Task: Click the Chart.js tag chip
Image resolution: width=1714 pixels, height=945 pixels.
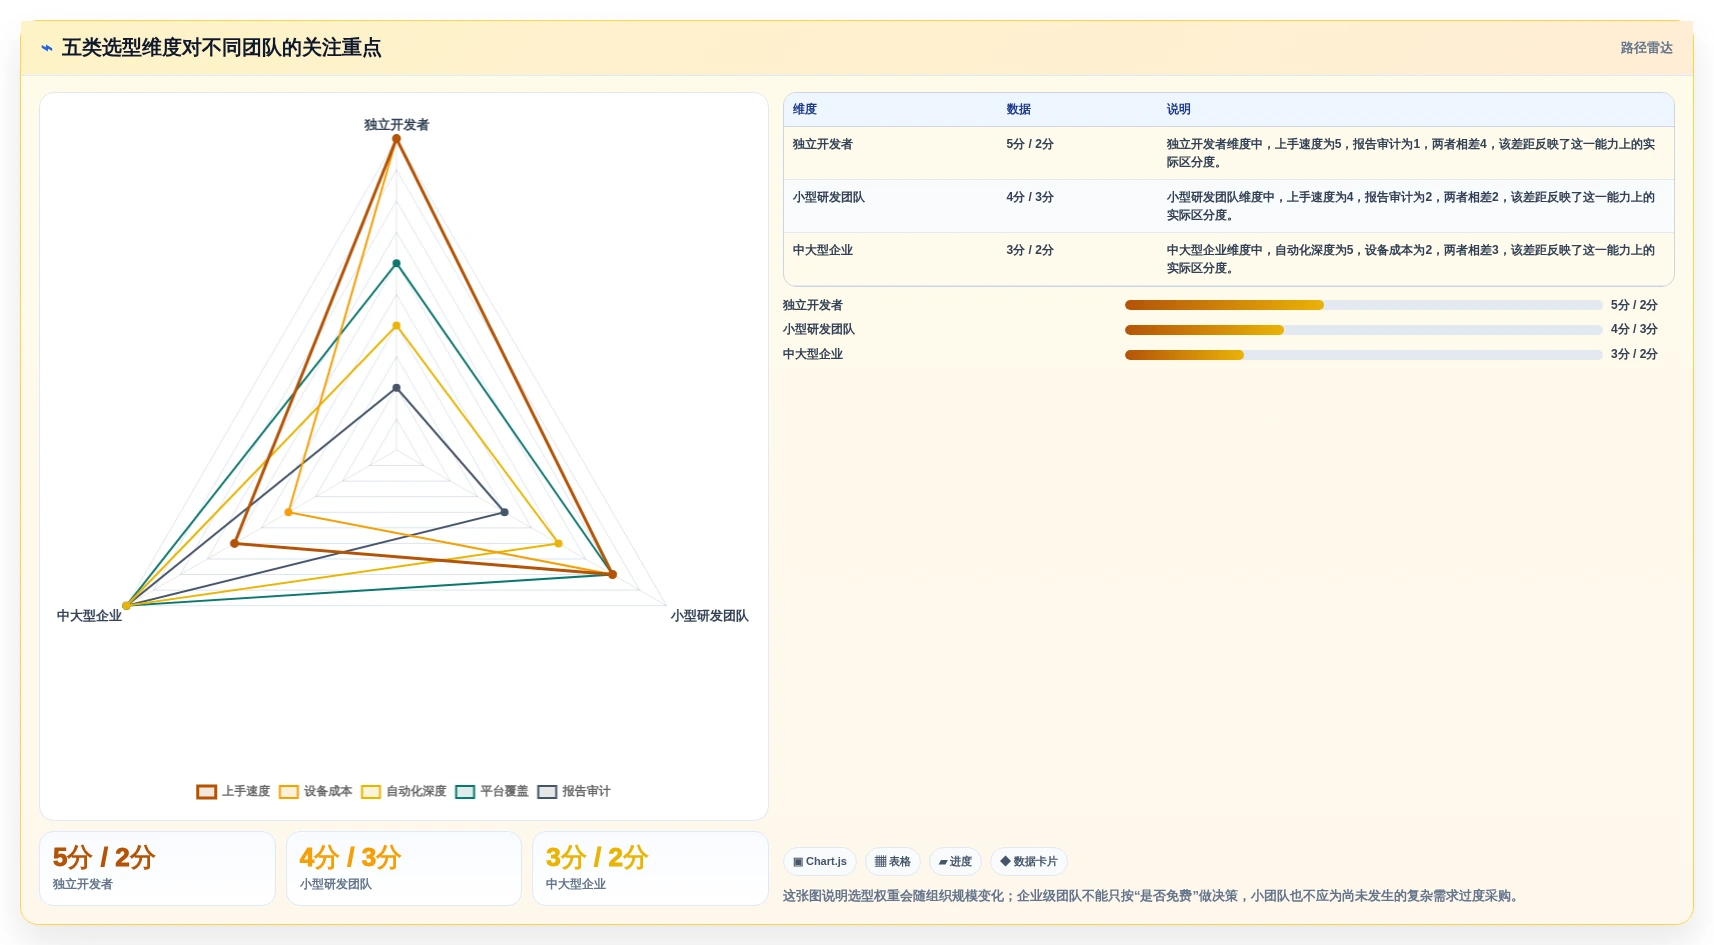Action: tap(820, 861)
